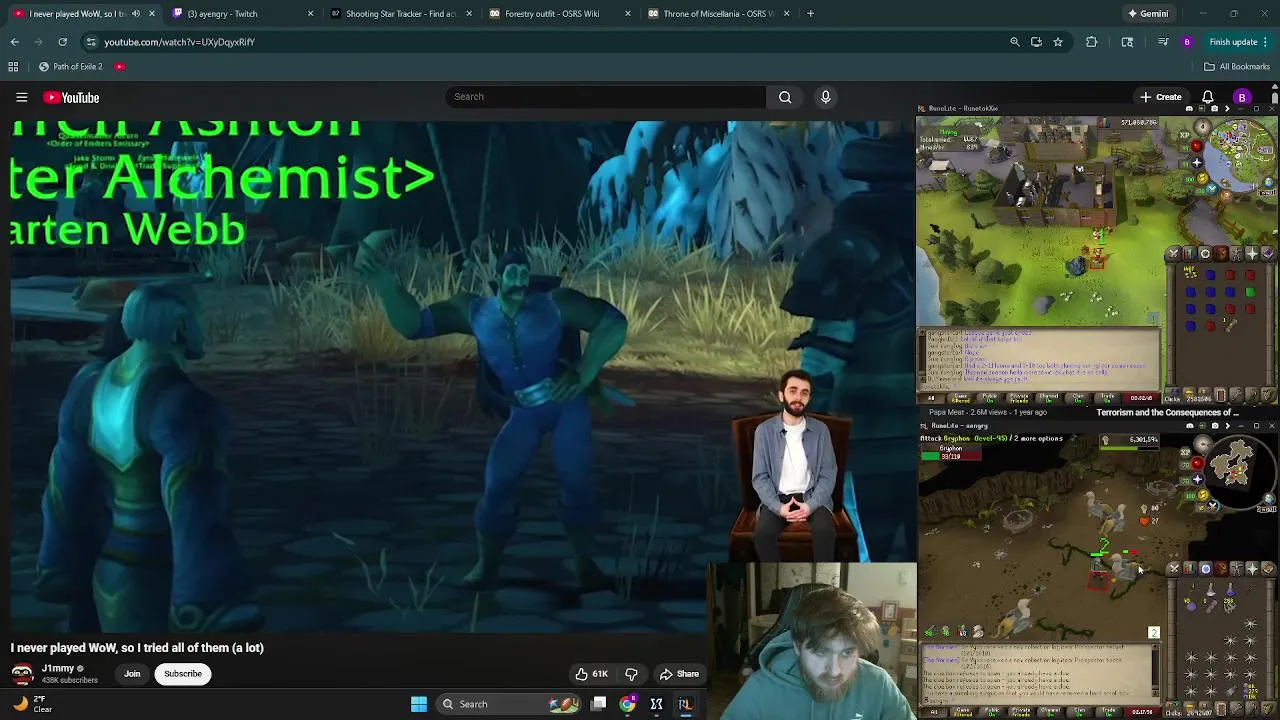Open a new browser tab with plus
Image resolution: width=1280 pixels, height=720 pixels.
point(810,14)
